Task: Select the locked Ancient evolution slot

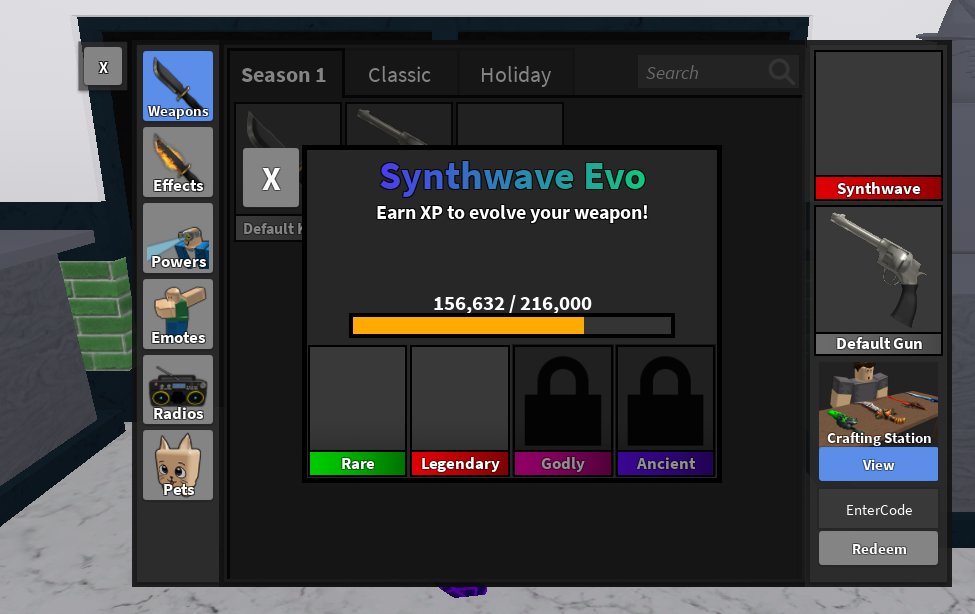Action: pyautogui.click(x=665, y=411)
